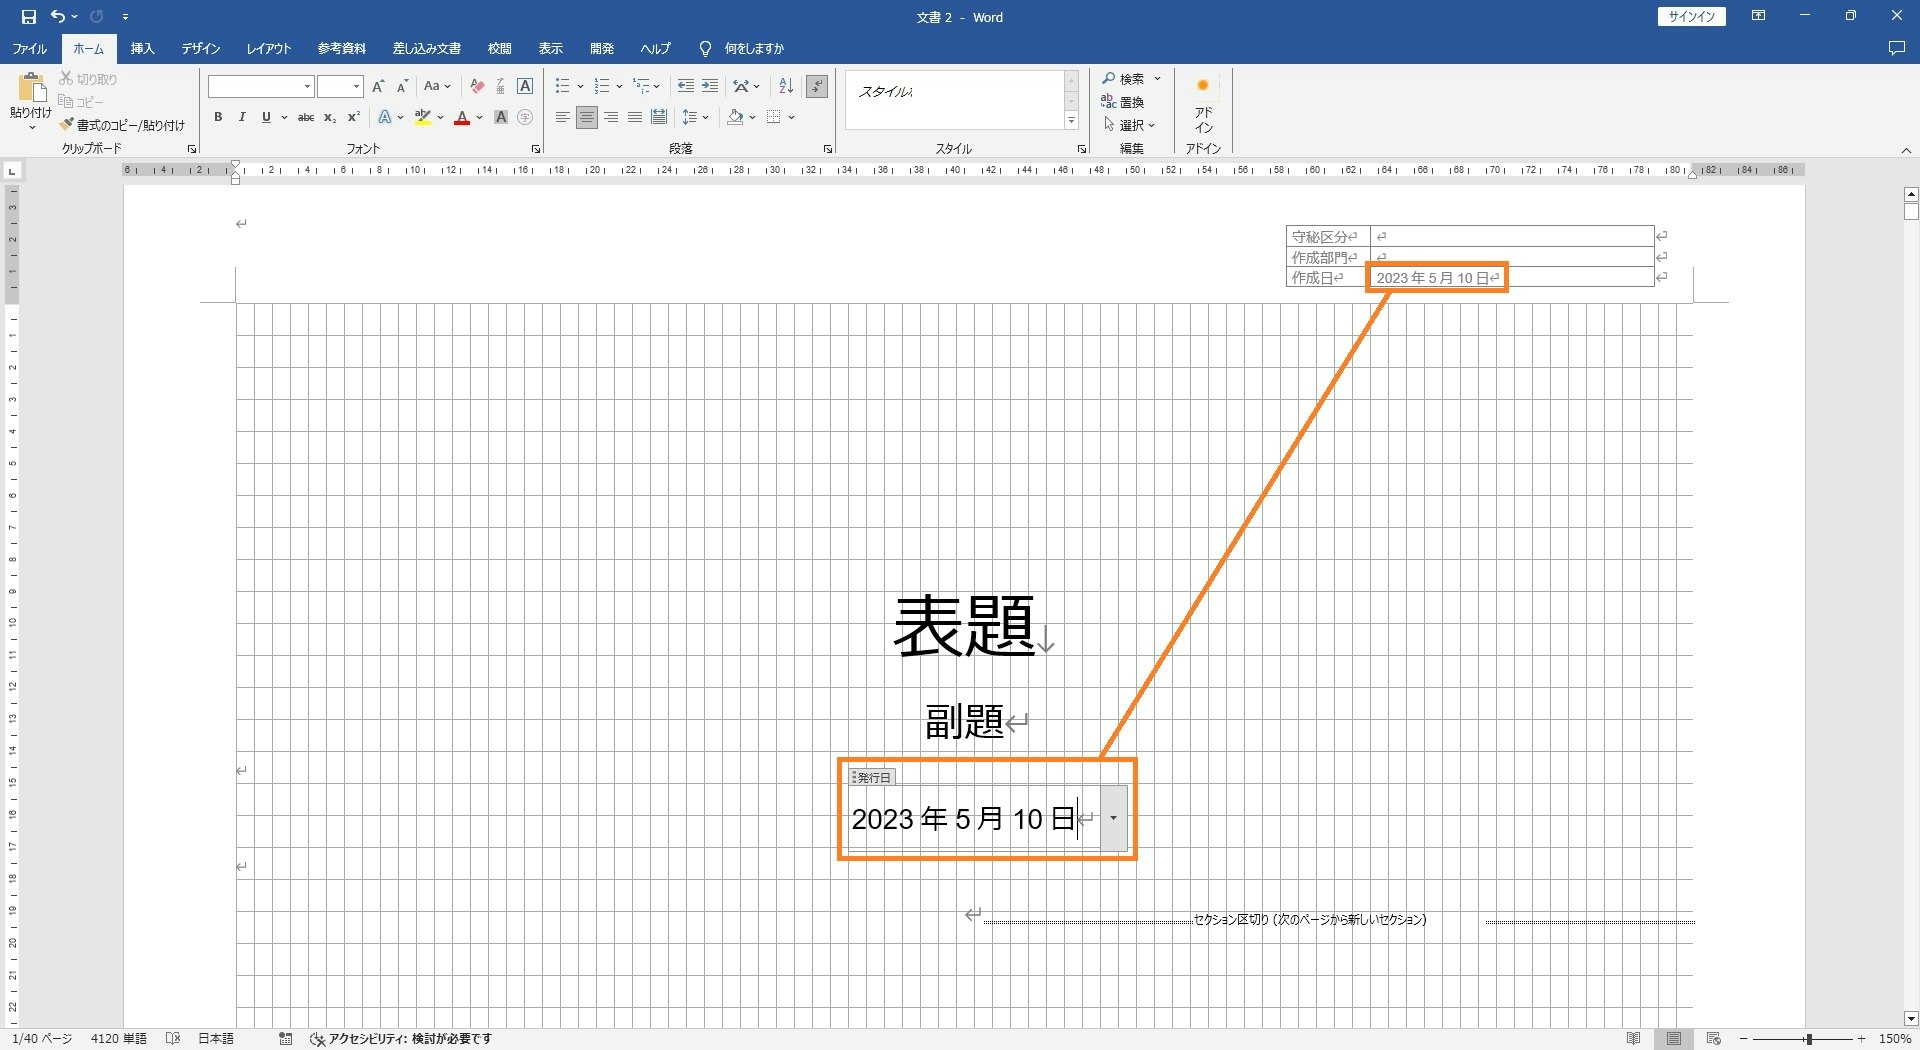Click the vertical scrollbar down arrow
Screen dimensions: 1920x1050
[1911, 1019]
